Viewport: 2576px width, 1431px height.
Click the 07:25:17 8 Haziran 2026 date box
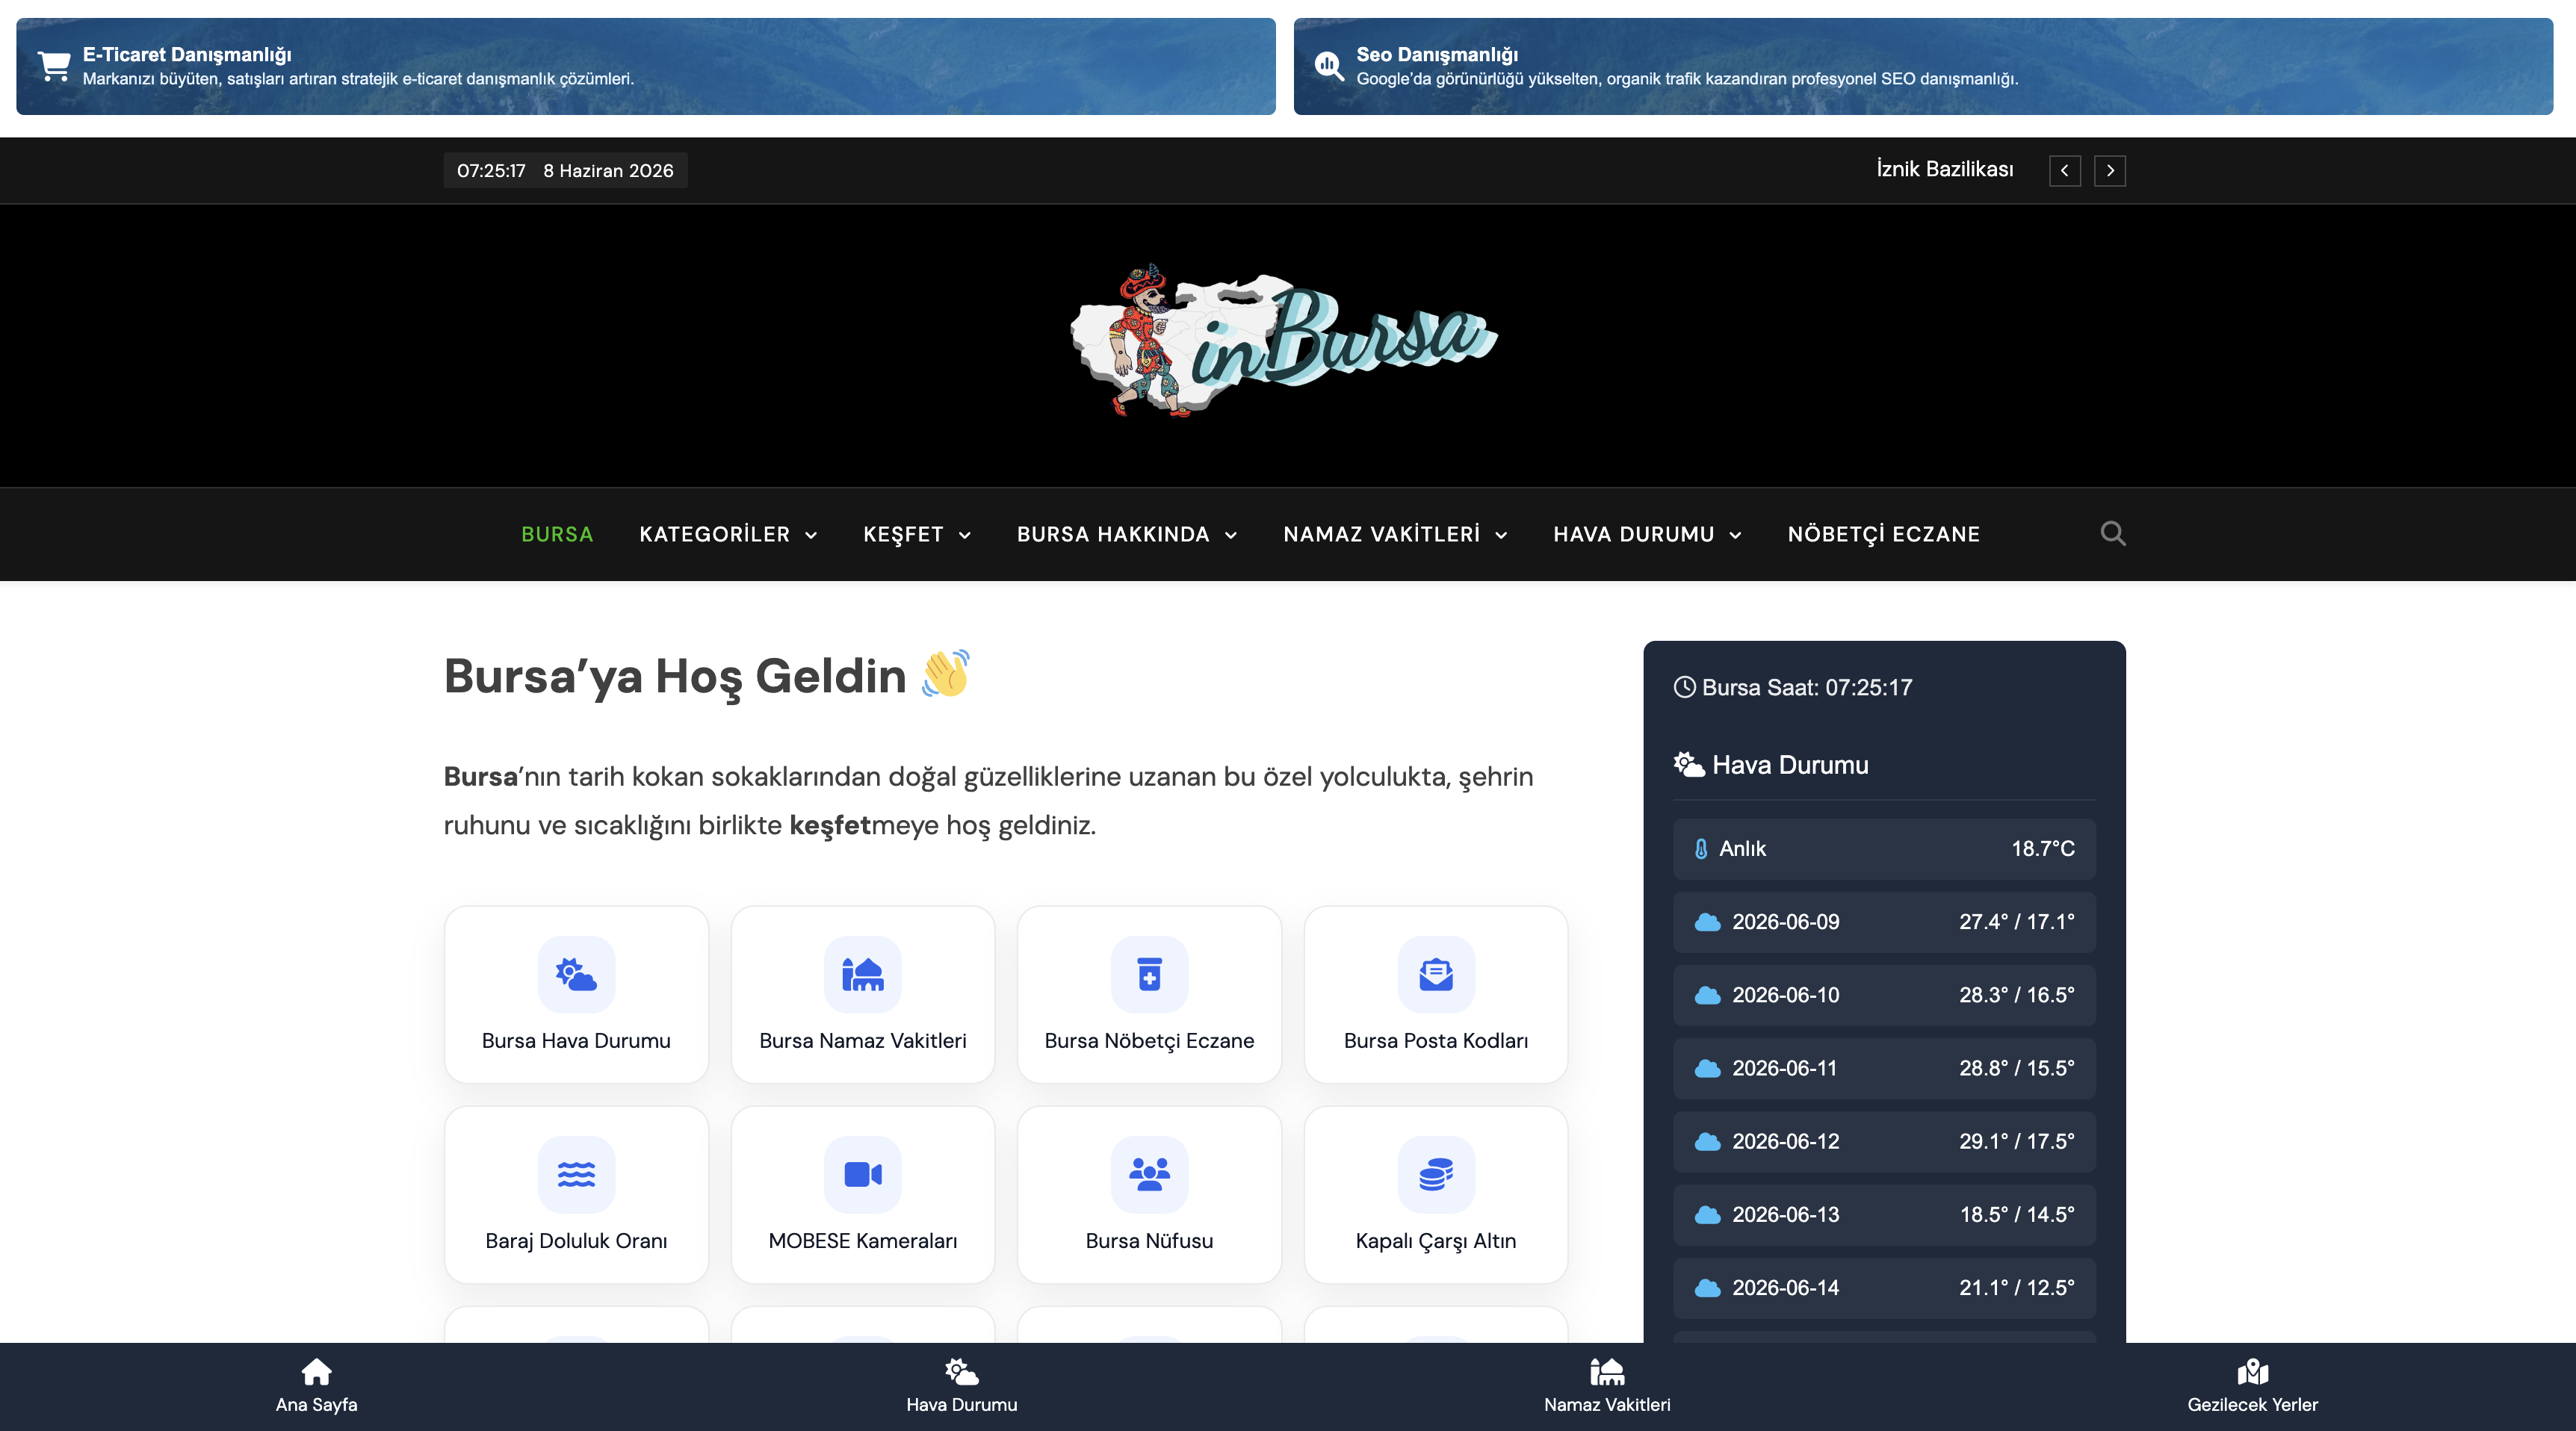click(565, 171)
